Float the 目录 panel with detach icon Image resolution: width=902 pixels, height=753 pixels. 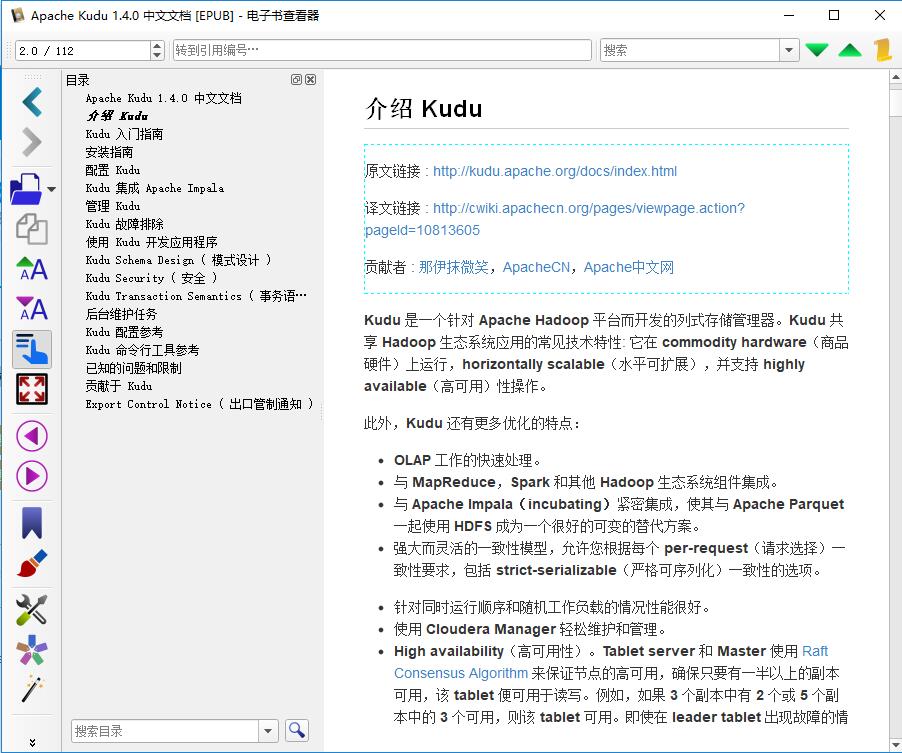296,79
